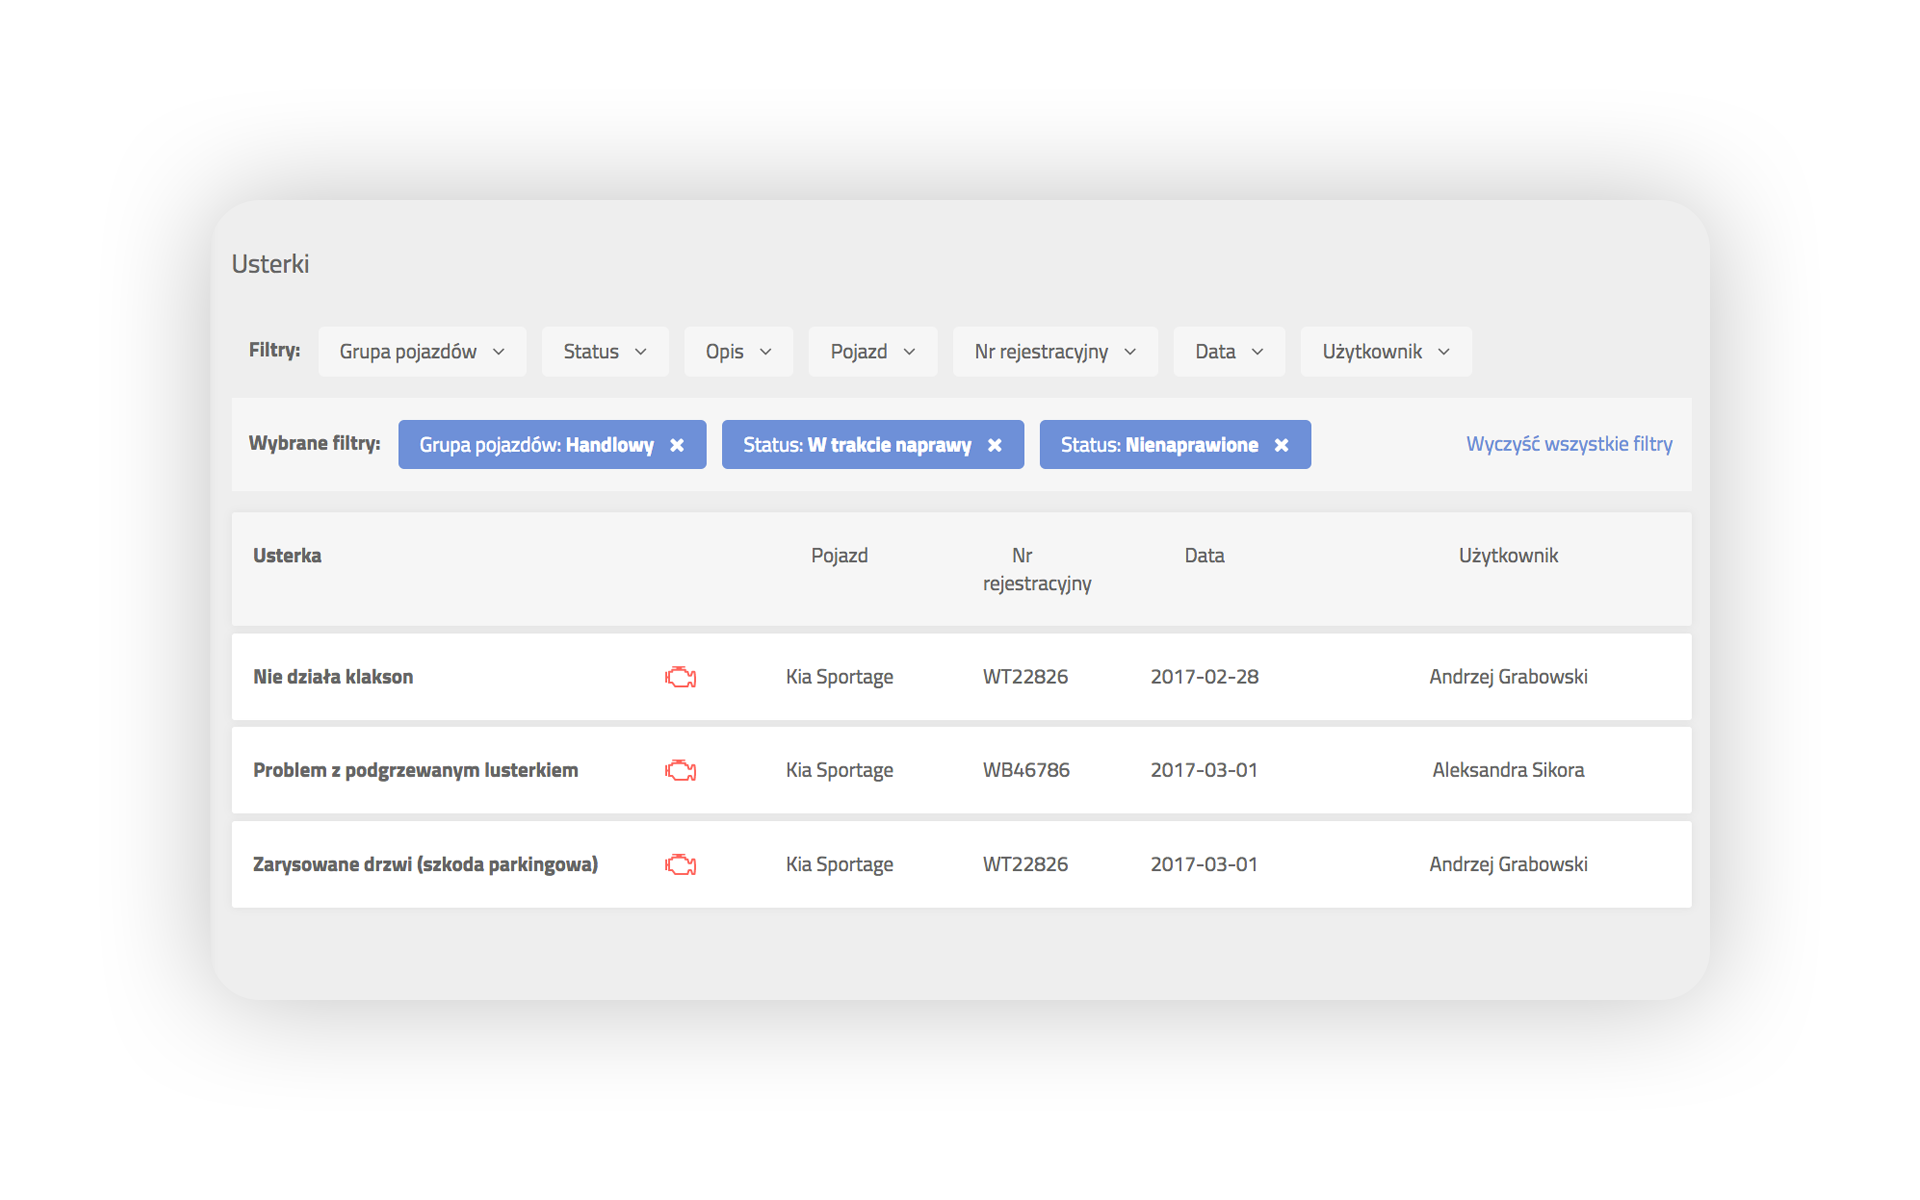Viewport: 1920px width, 1200px height.
Task: Open the Użytkownik filter dropdown
Action: coord(1385,351)
